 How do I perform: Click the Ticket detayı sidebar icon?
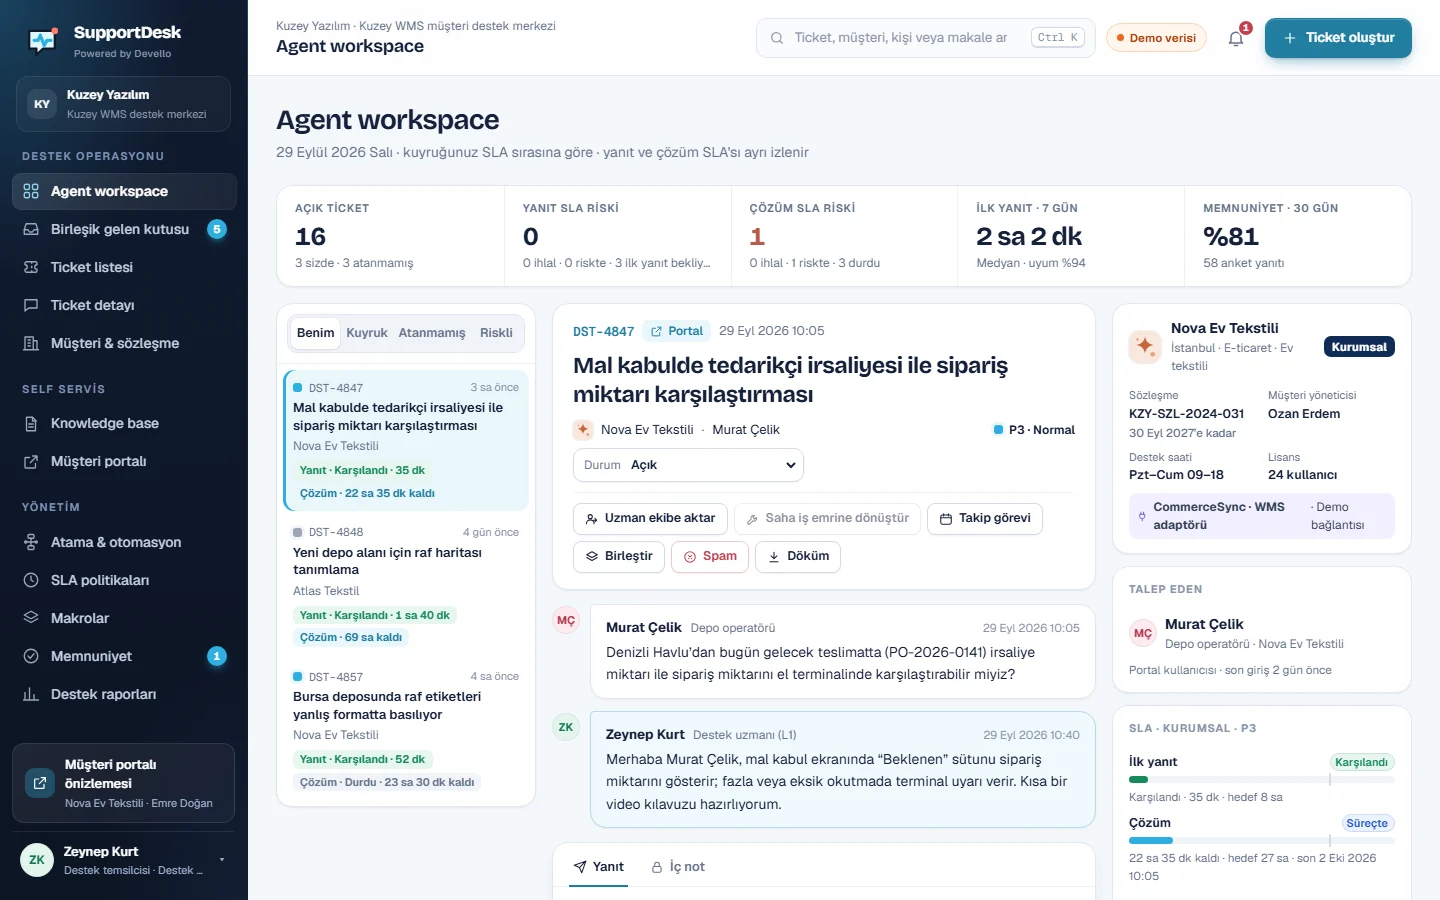[x=31, y=305]
